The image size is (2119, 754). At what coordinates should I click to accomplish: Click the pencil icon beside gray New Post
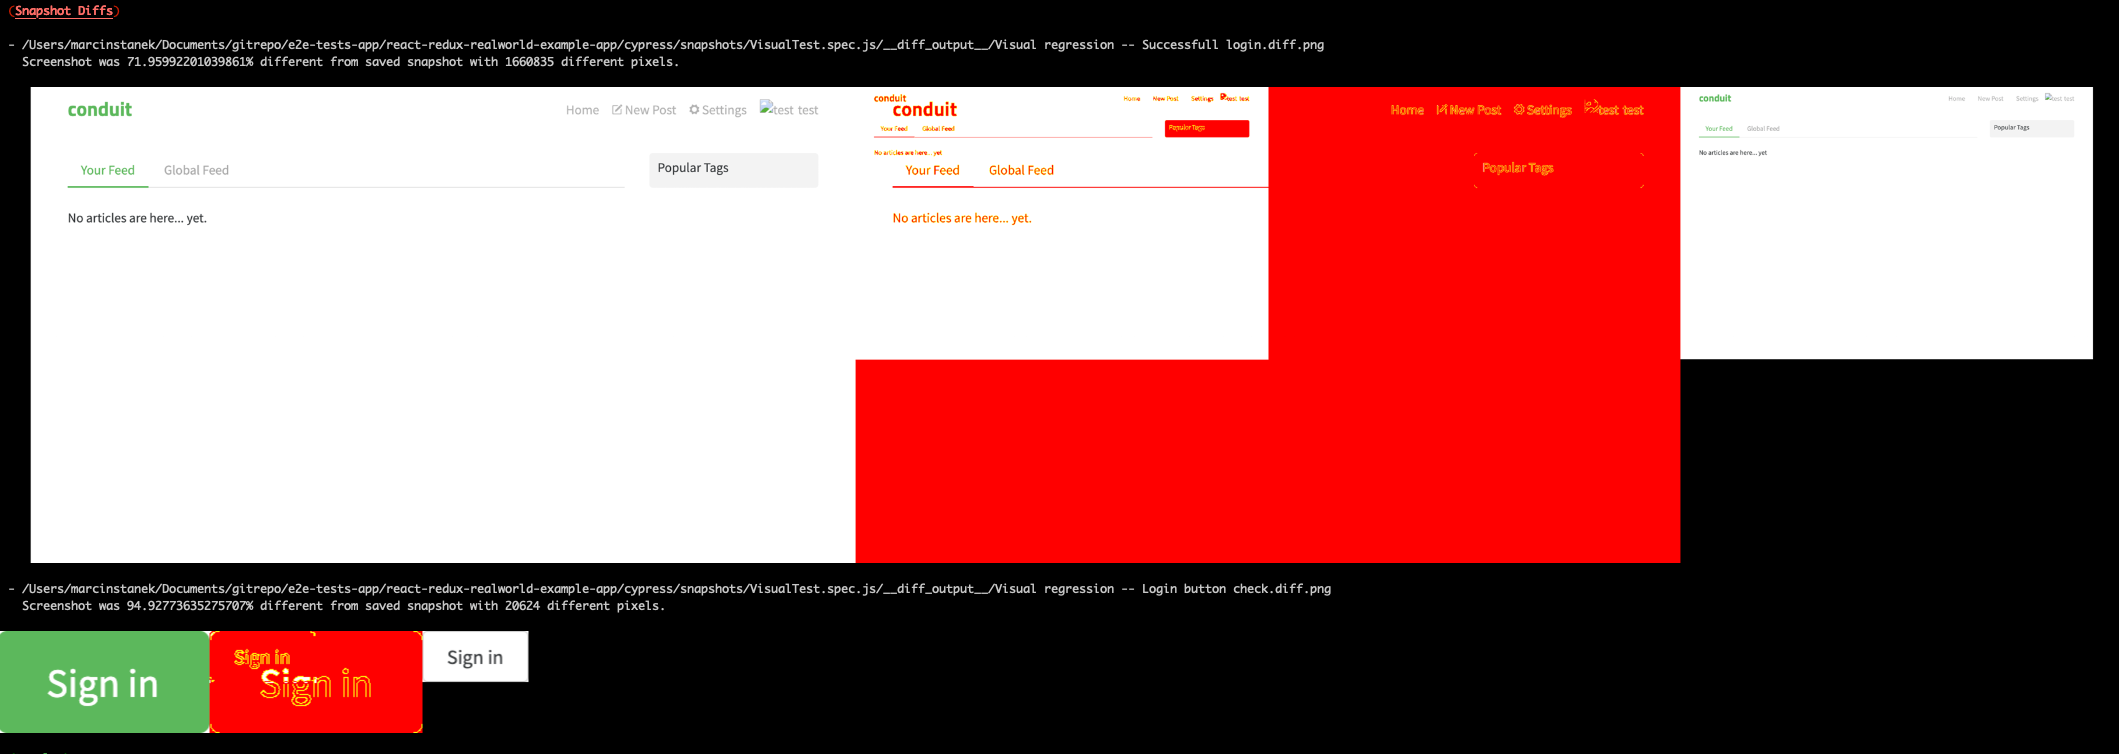pyautogui.click(x=617, y=110)
